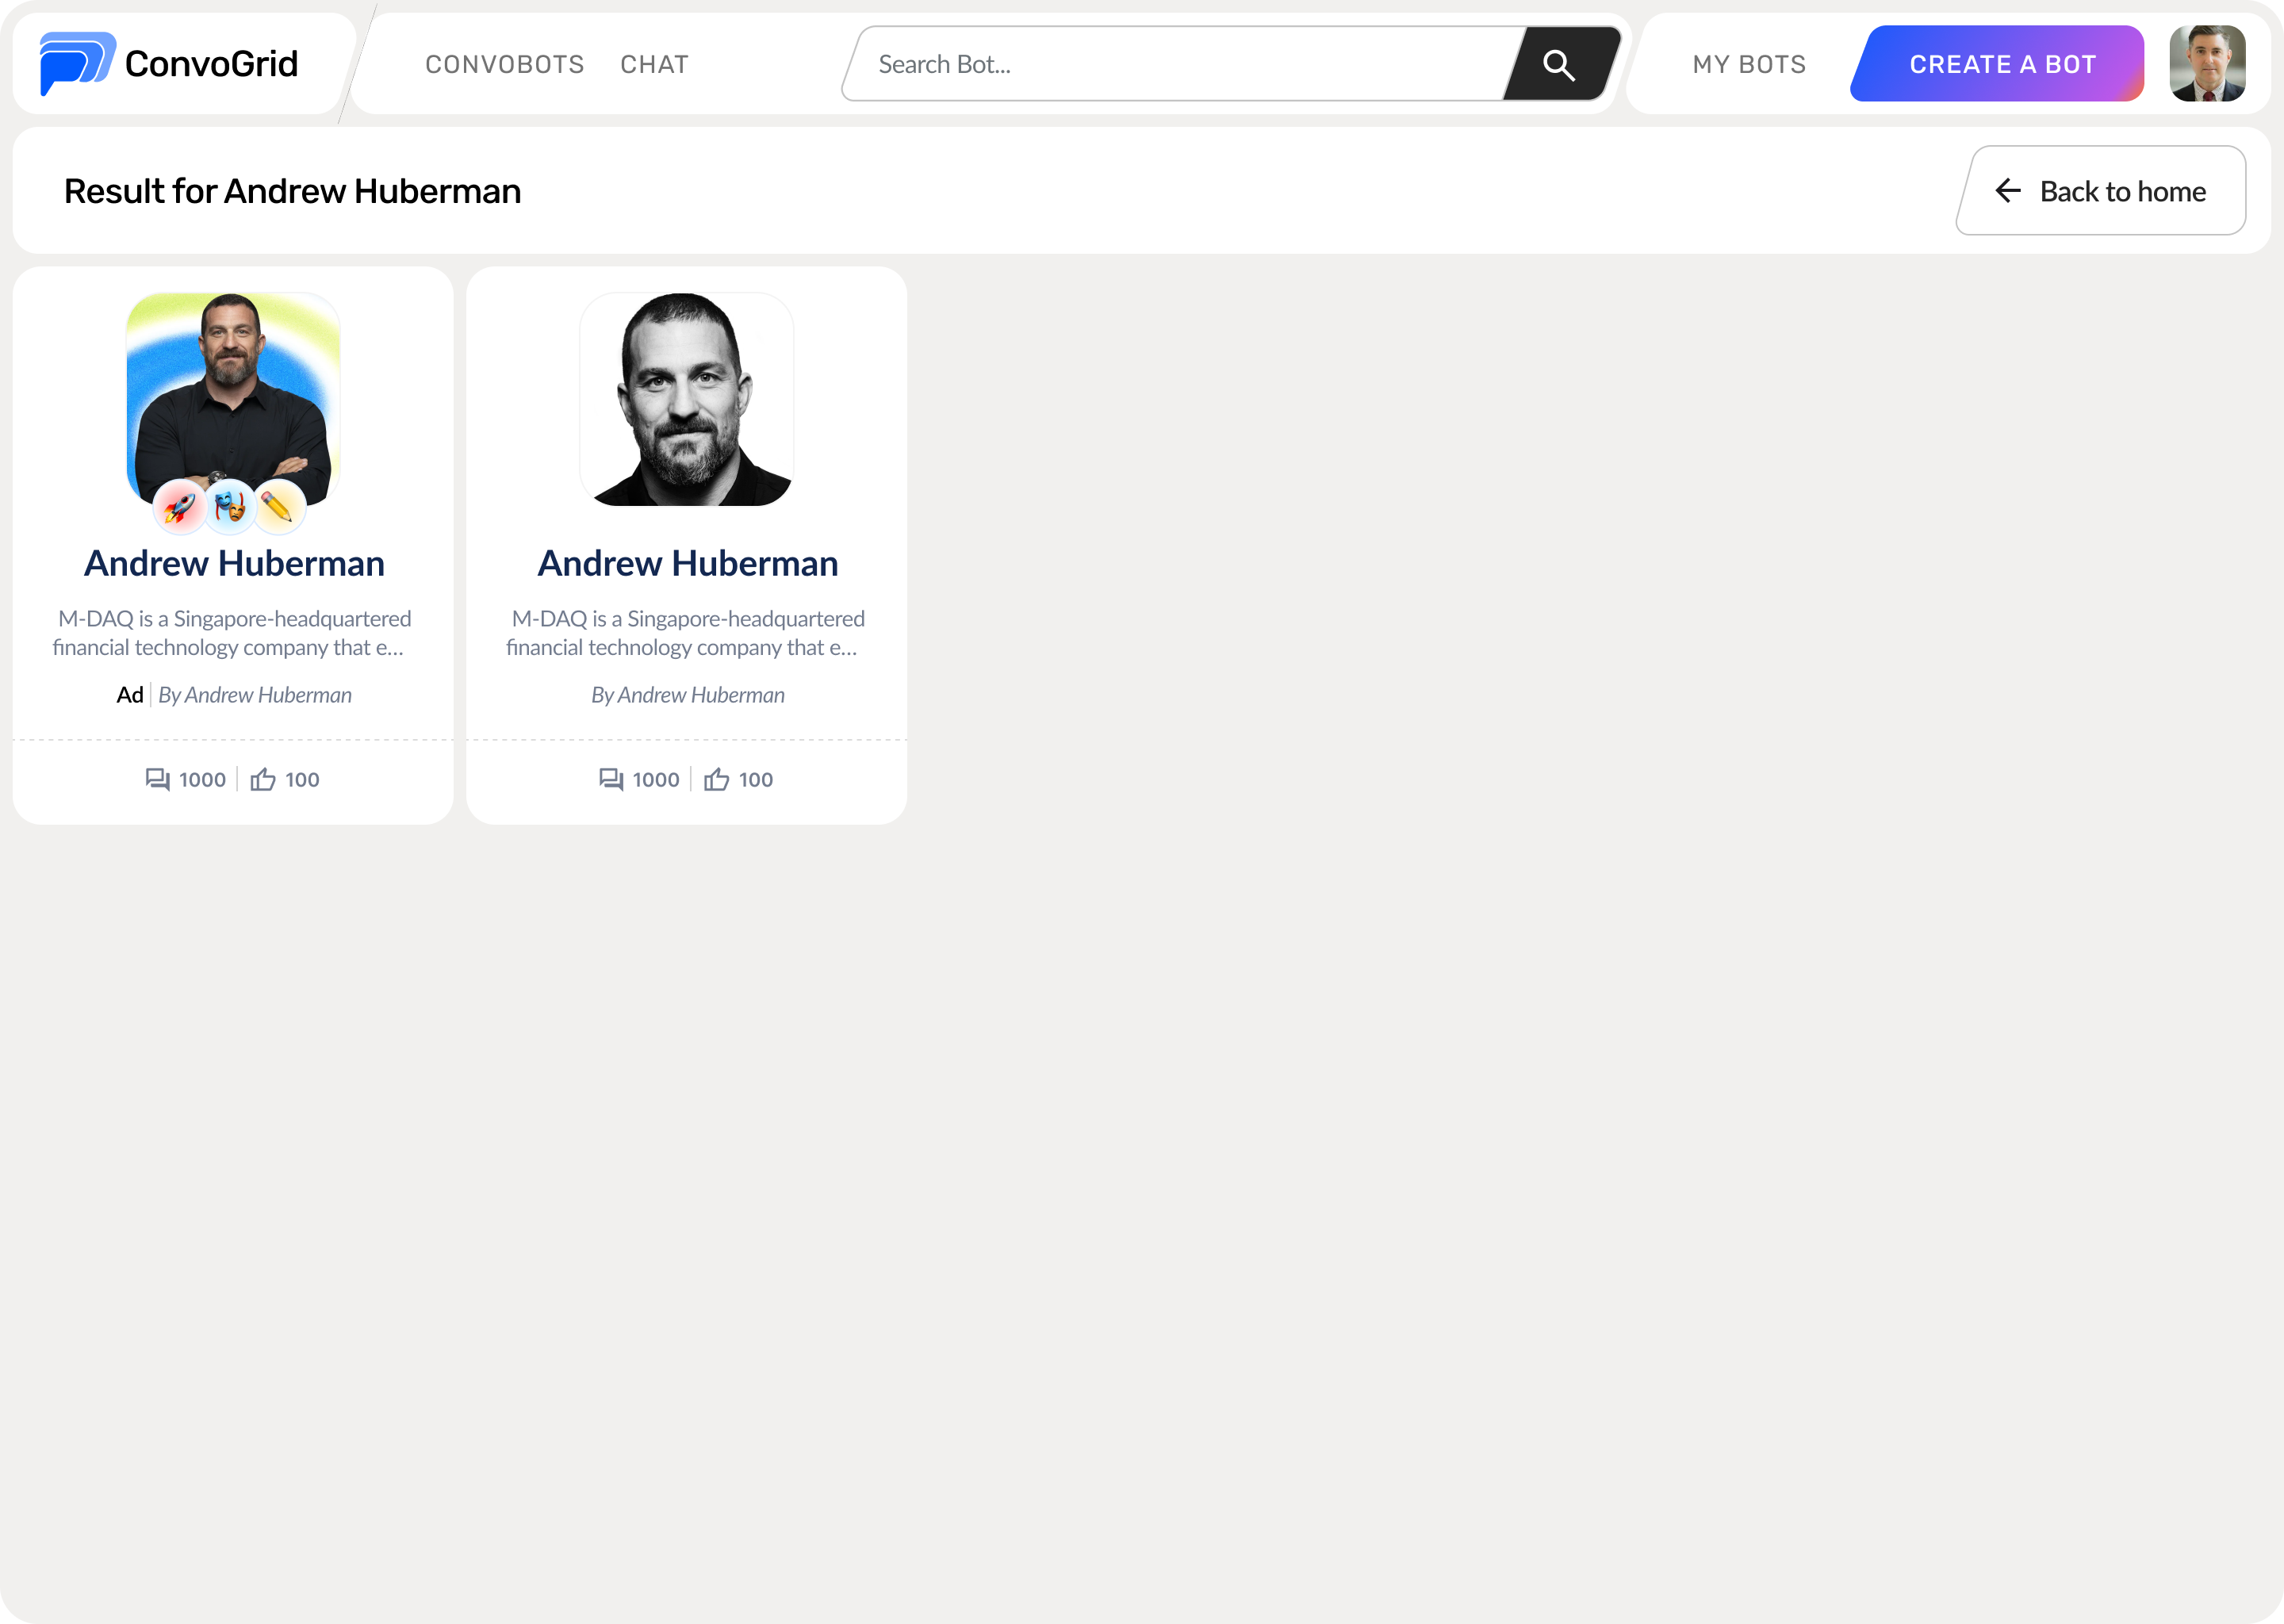Open MY BOTS page
Viewport: 2284px width, 1624px height.
click(x=1749, y=65)
